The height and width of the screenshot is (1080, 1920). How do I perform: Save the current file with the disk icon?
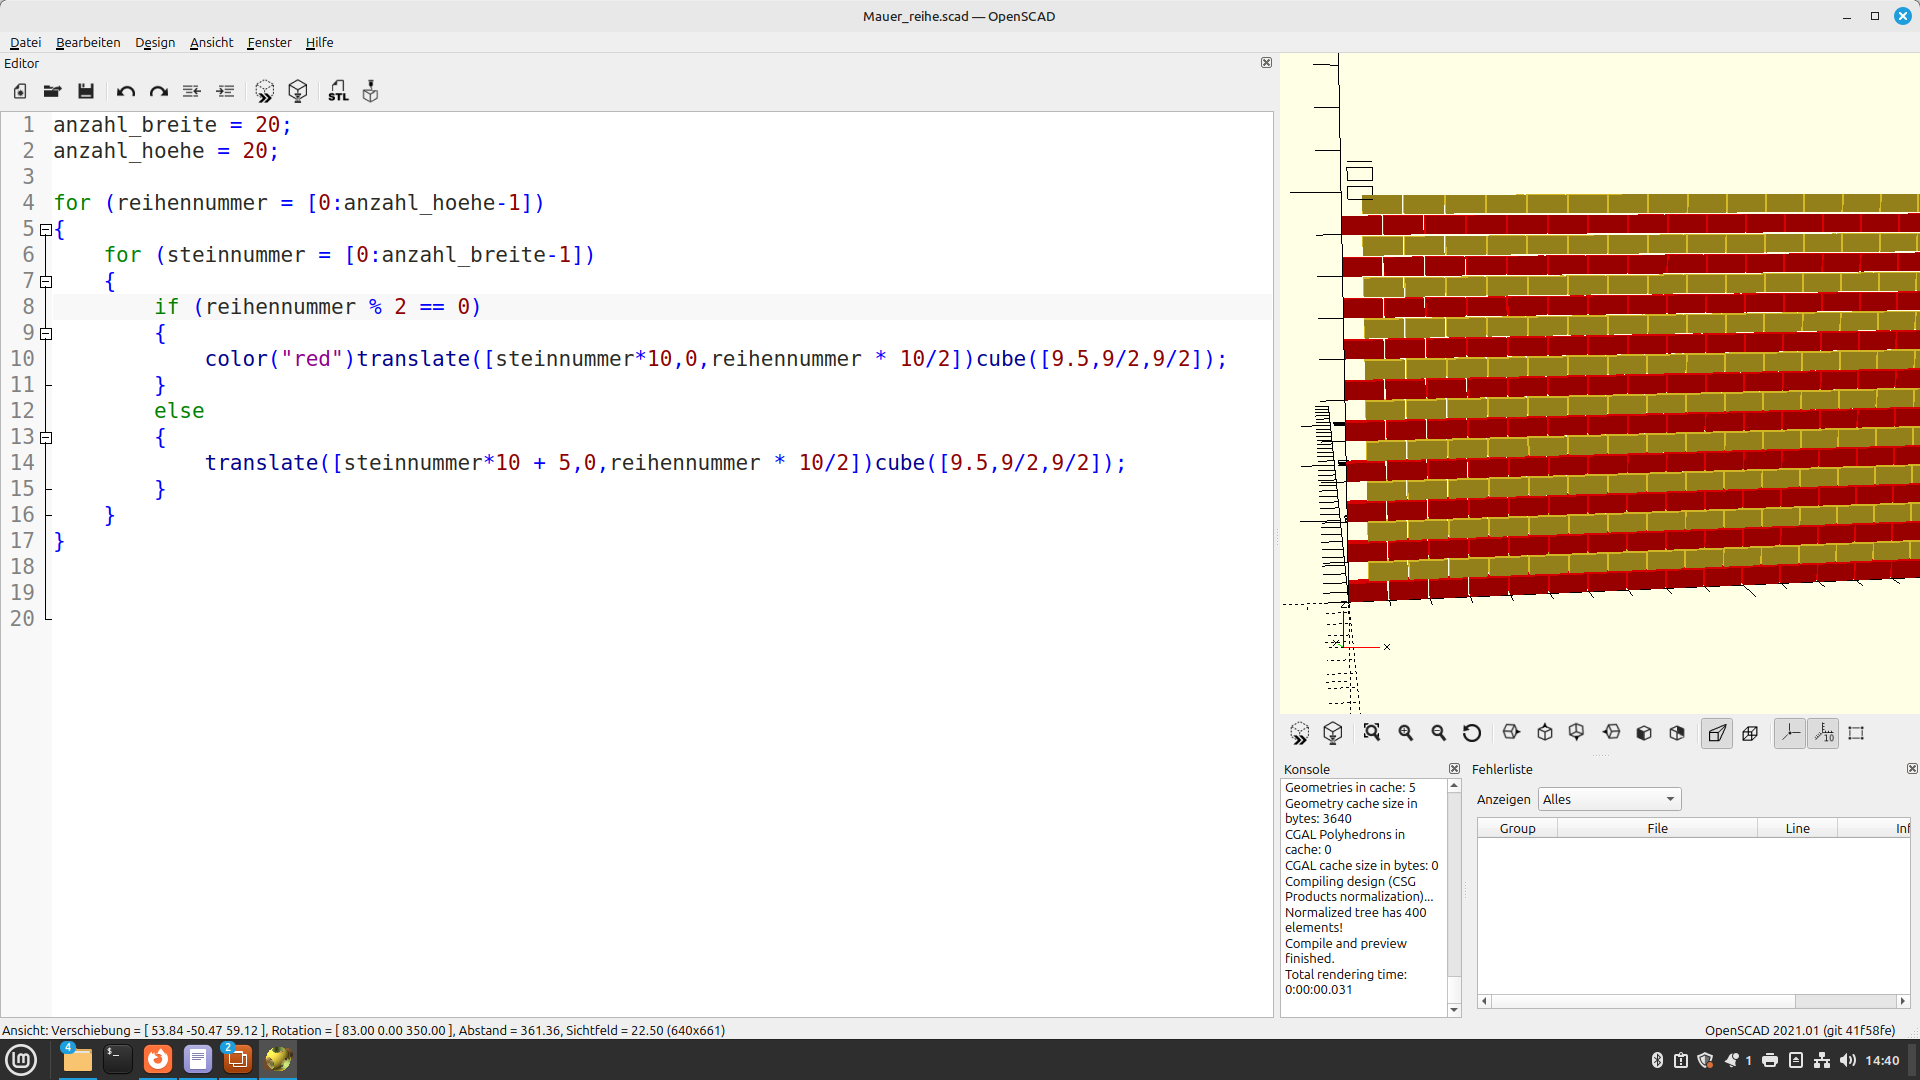coord(86,91)
